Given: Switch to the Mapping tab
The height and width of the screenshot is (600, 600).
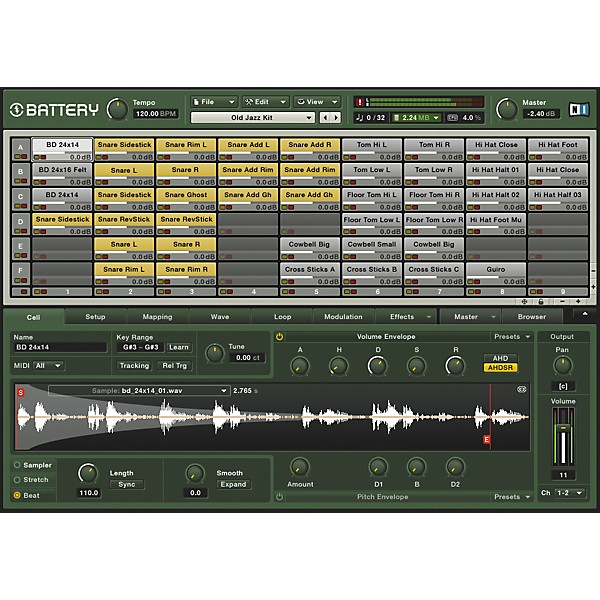Looking at the screenshot, I should 157,316.
